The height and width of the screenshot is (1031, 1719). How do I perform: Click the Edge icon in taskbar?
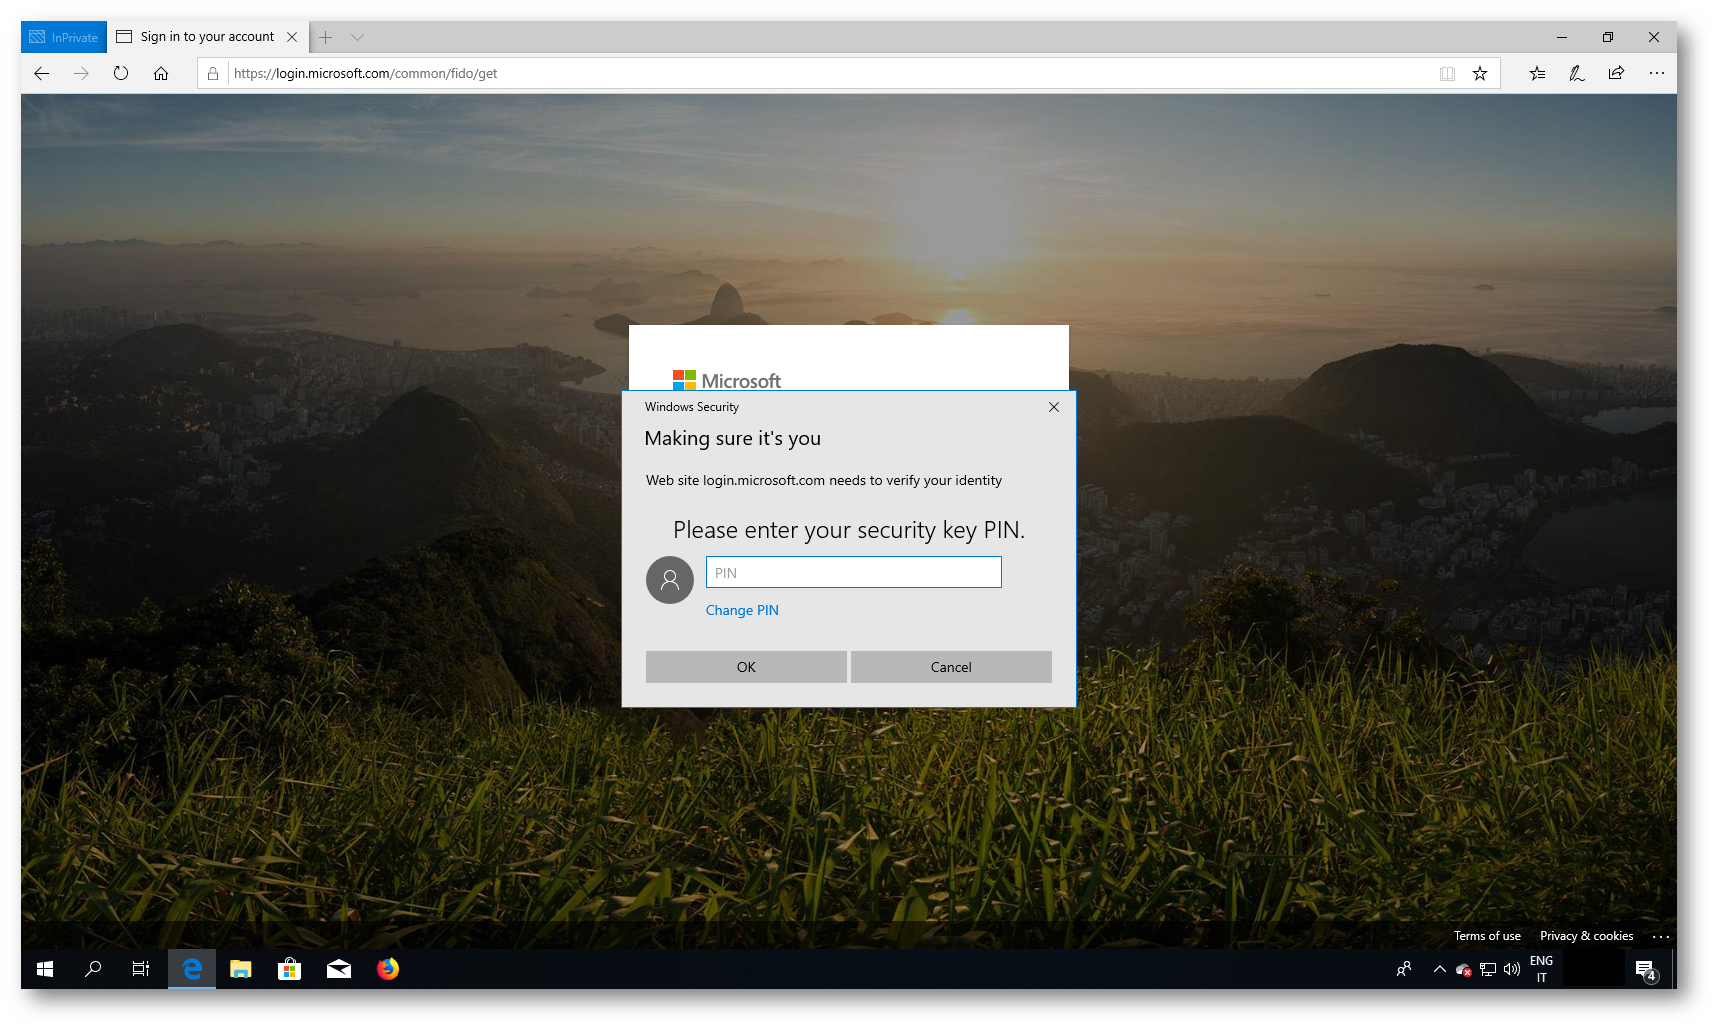coord(191,969)
